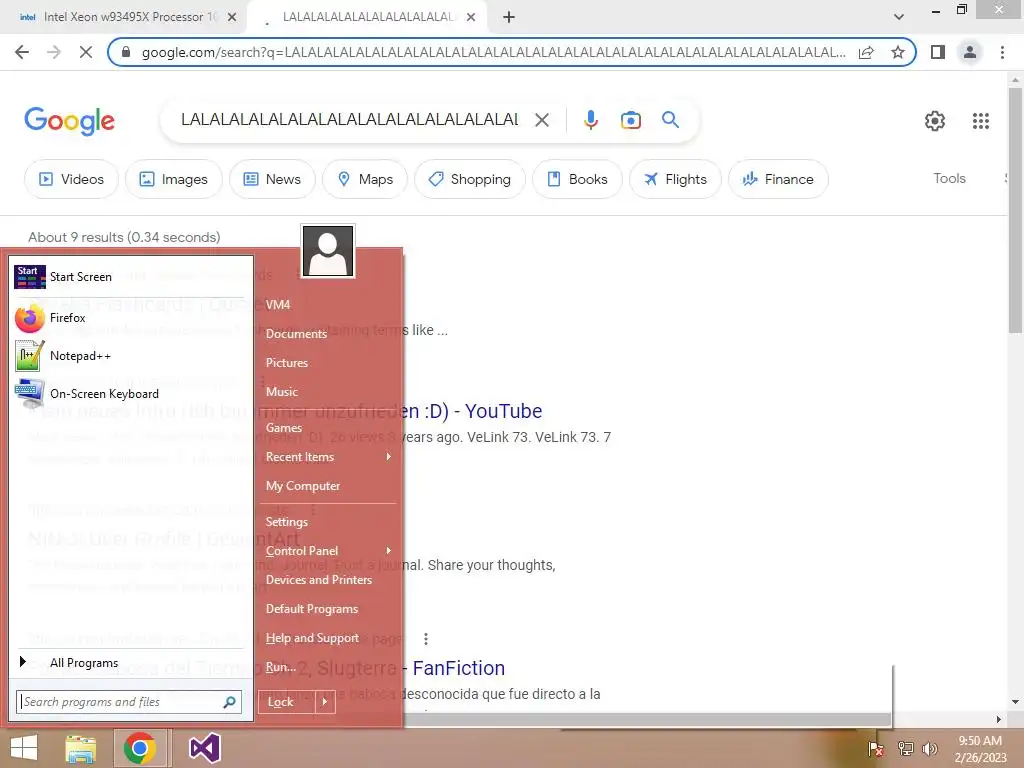Viewport: 1024px width, 768px height.
Task: Switch to Books results
Action: point(577,179)
